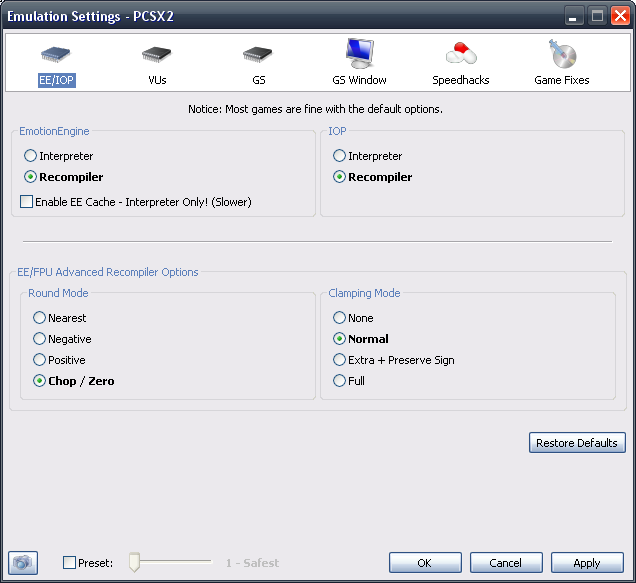Image resolution: width=636 pixels, height=583 pixels.
Task: Switch to the GS Window tab label
Action: tap(359, 80)
